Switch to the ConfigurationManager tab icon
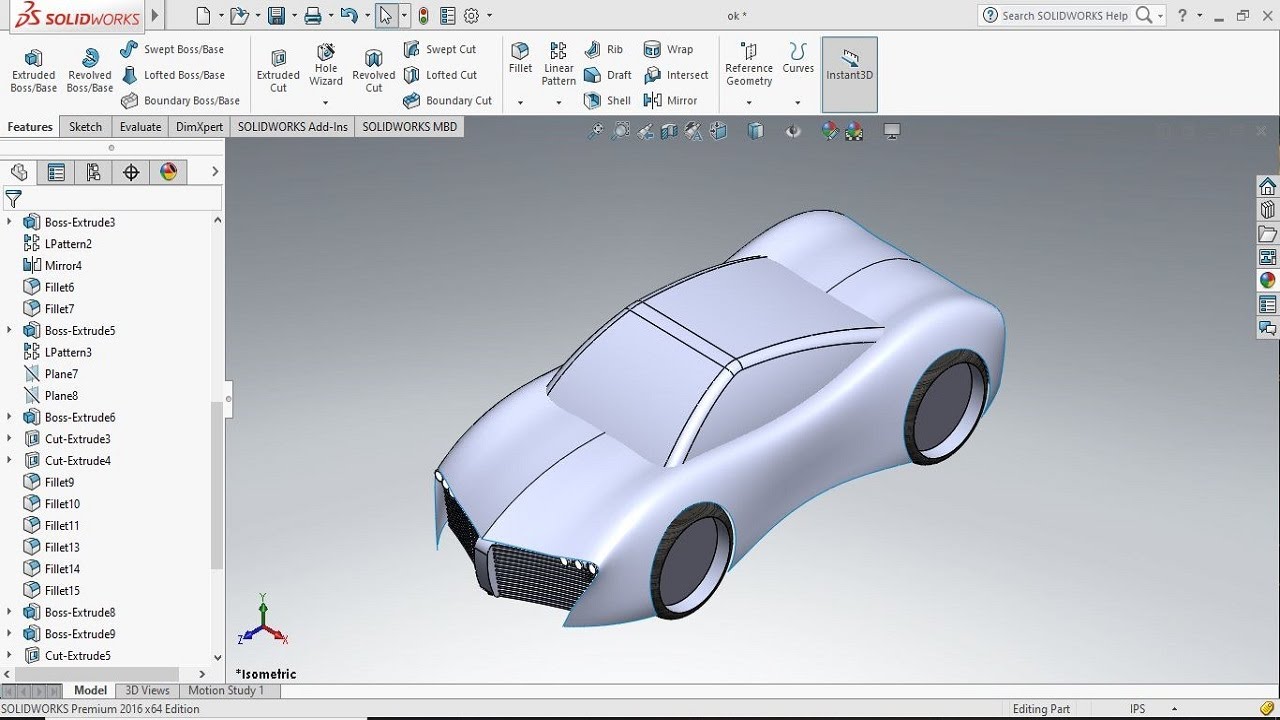 click(93, 172)
